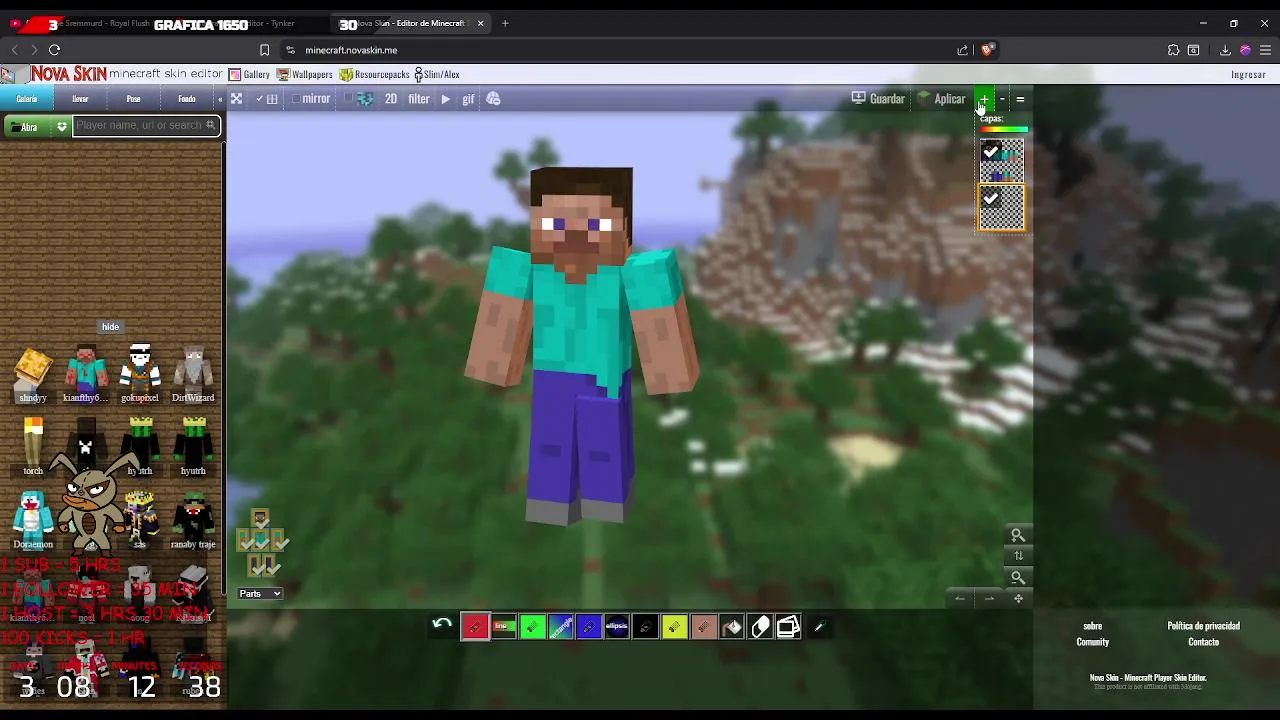Open the filter menu
This screenshot has height=720, width=1280.
point(419,98)
